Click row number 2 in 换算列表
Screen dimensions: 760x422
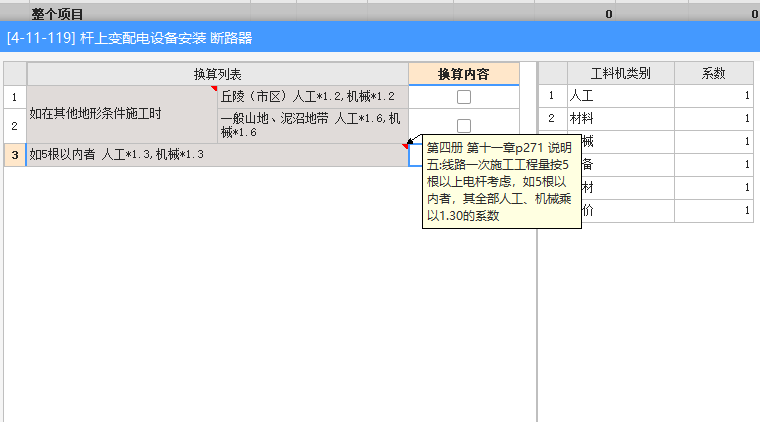click(x=15, y=126)
